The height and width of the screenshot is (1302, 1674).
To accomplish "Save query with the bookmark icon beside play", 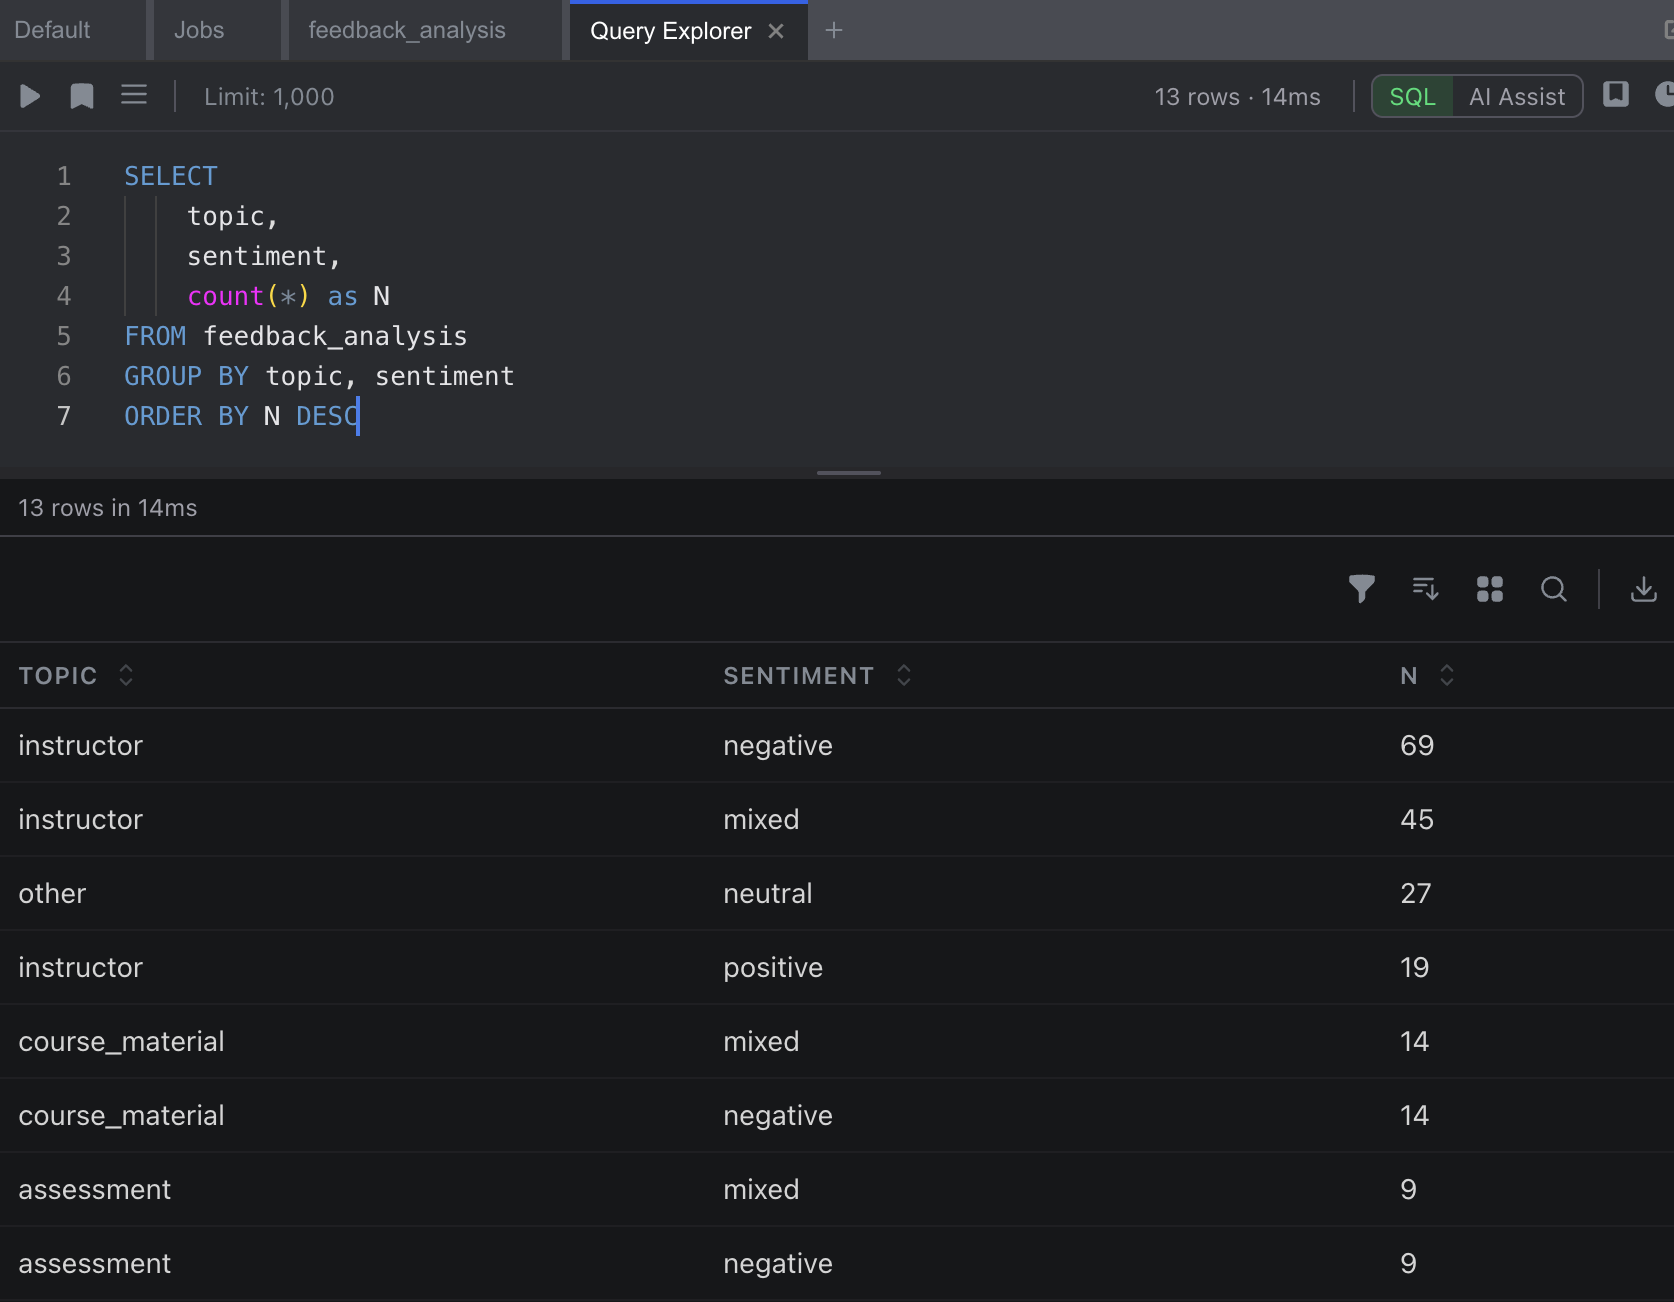I will (x=82, y=96).
